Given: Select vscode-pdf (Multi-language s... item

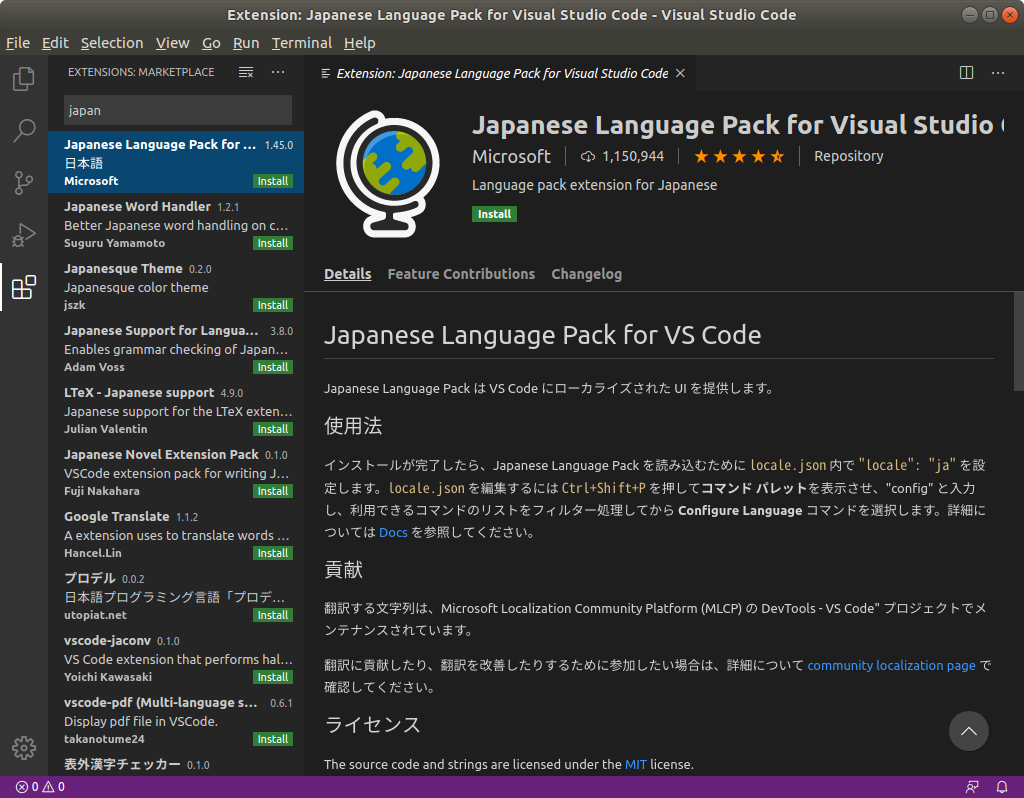Looking at the screenshot, I should click(x=176, y=720).
